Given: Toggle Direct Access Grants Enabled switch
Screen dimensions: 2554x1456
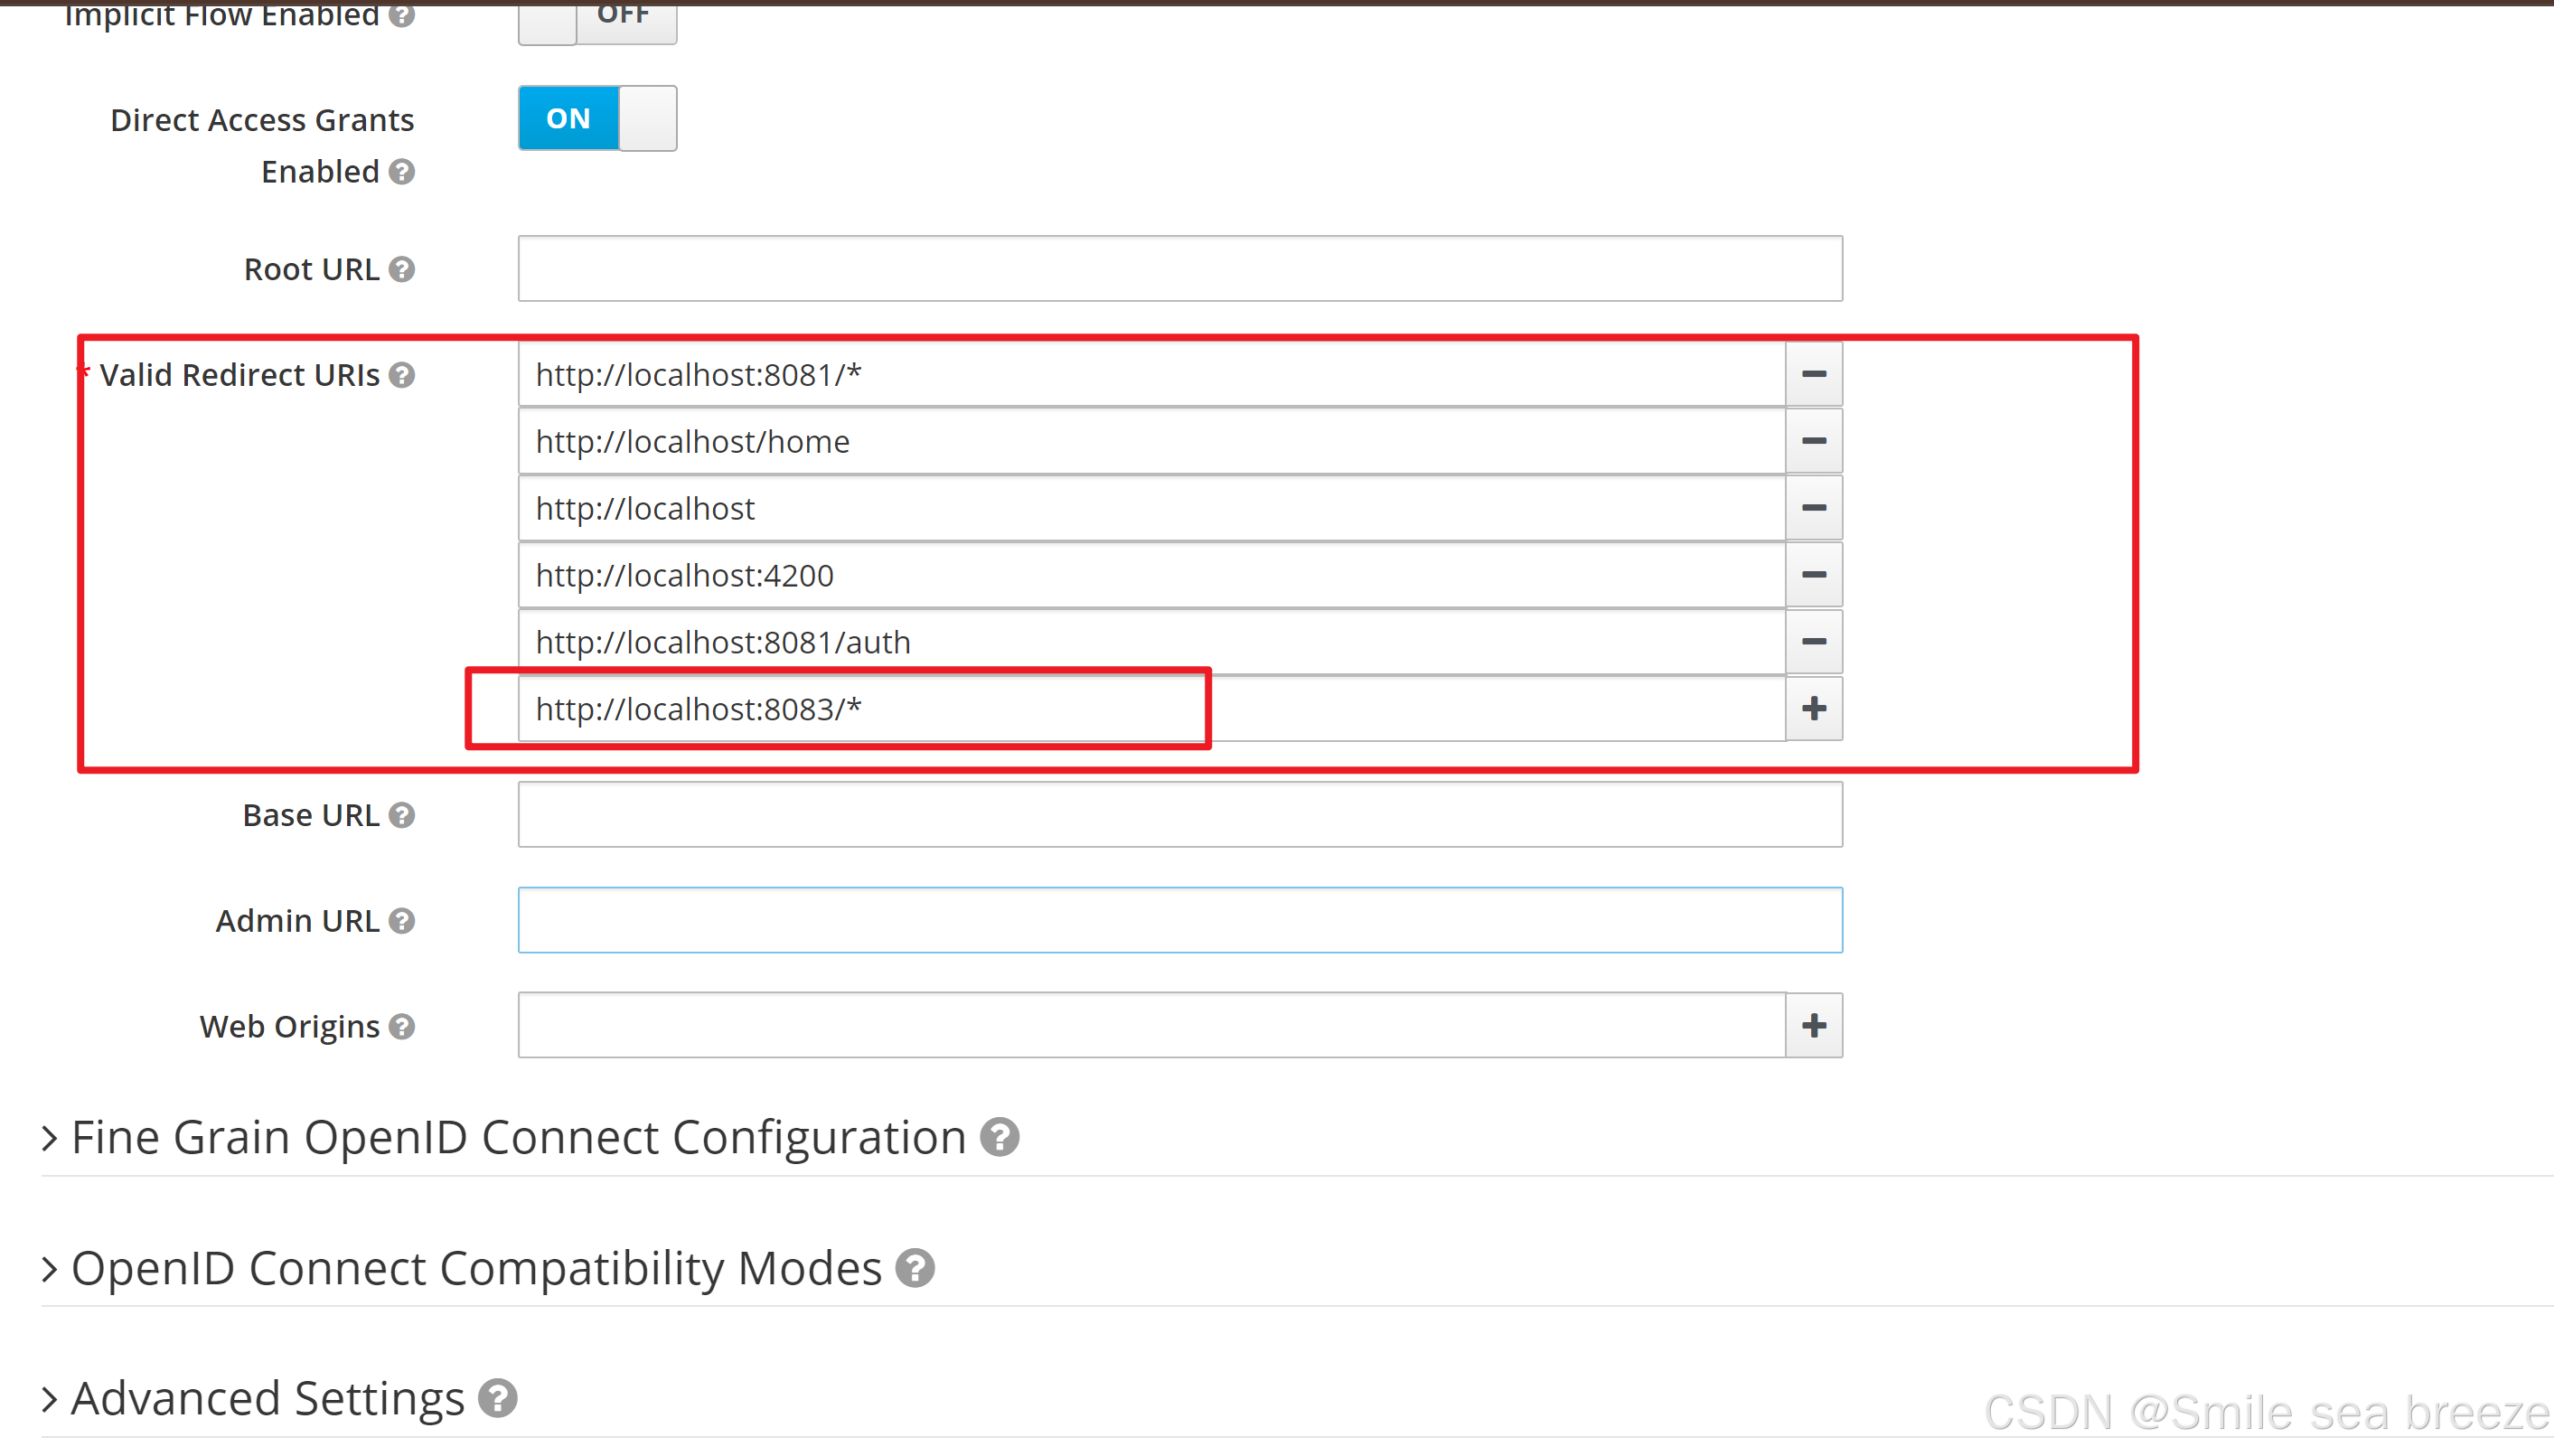Looking at the screenshot, I should click(x=597, y=118).
